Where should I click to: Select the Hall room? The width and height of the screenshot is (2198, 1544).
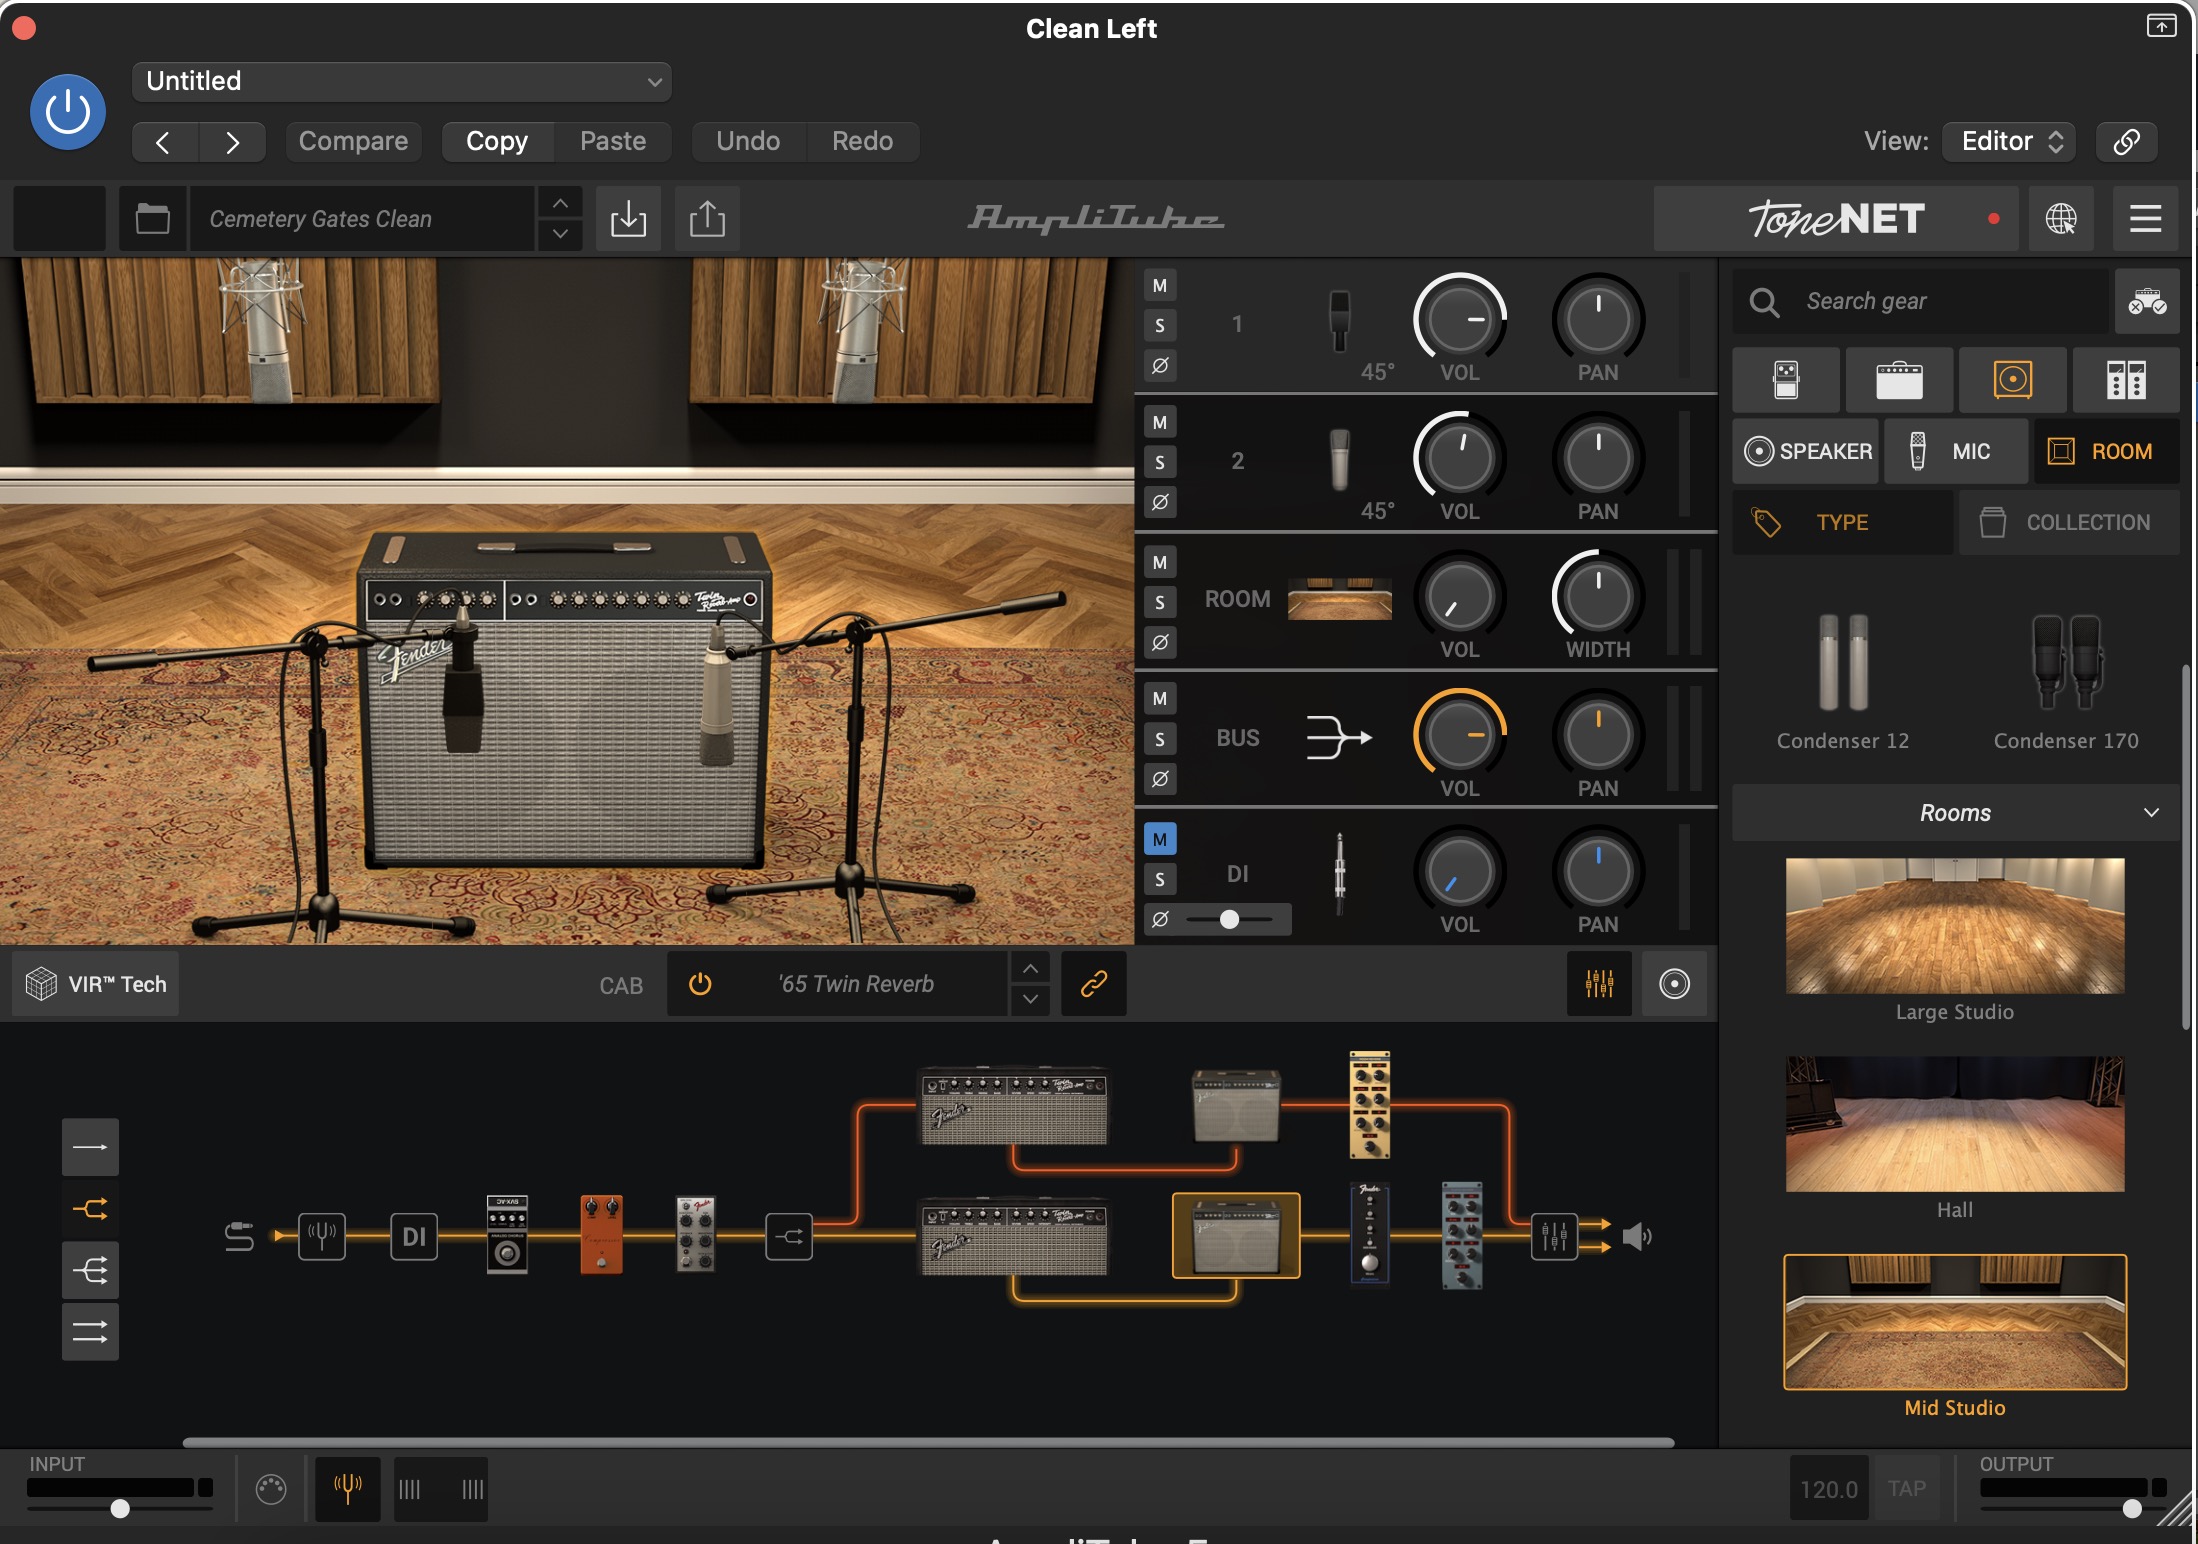1955,1124
